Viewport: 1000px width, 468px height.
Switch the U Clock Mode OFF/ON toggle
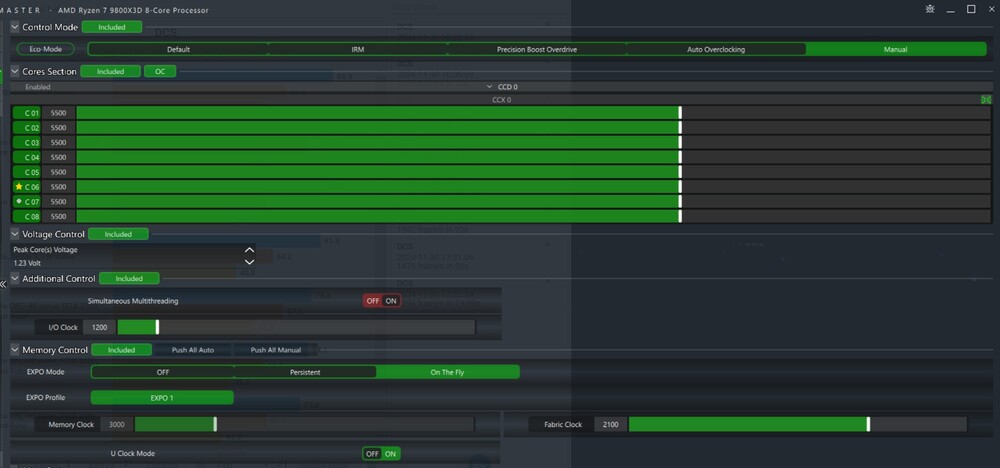[x=381, y=454]
